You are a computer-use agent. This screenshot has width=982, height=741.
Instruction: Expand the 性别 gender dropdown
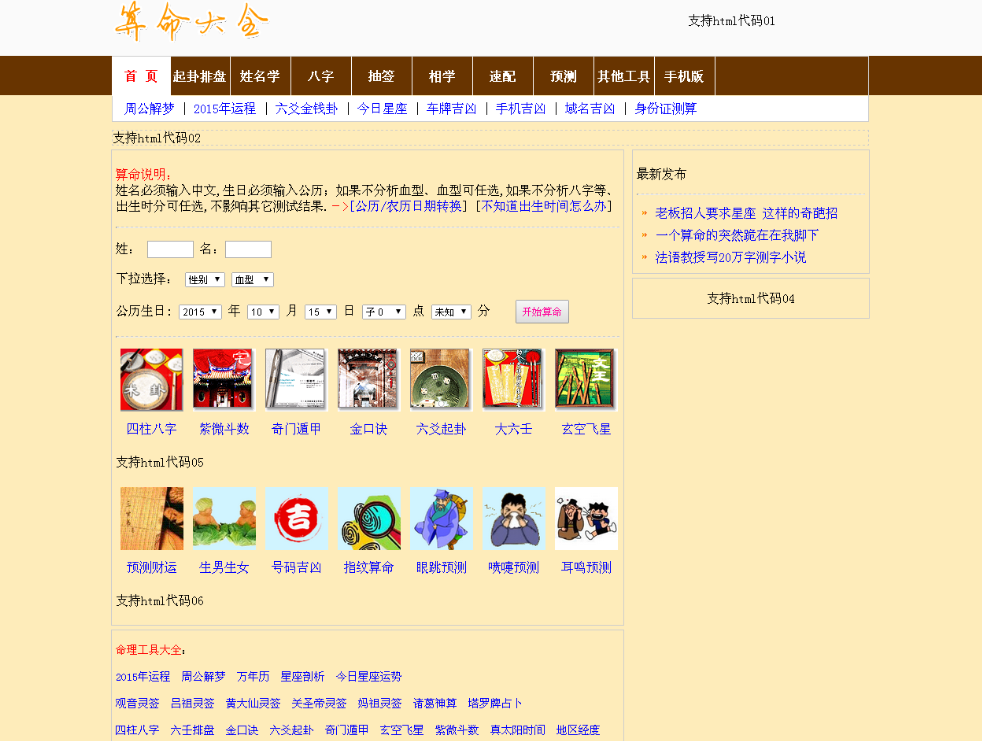[x=204, y=280]
